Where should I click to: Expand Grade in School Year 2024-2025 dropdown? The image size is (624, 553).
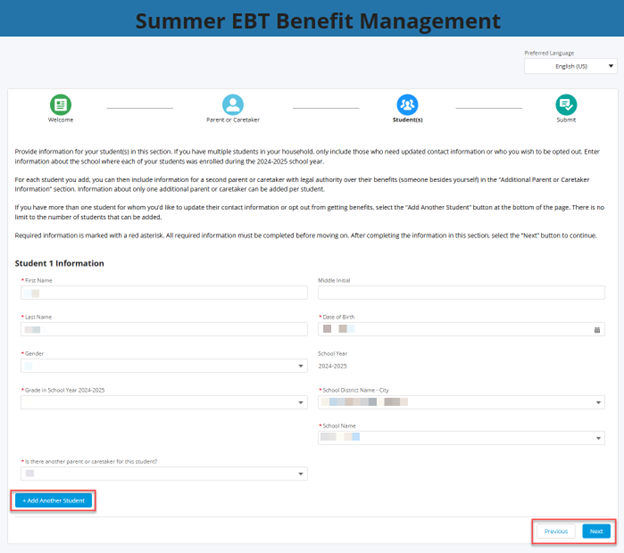click(162, 402)
